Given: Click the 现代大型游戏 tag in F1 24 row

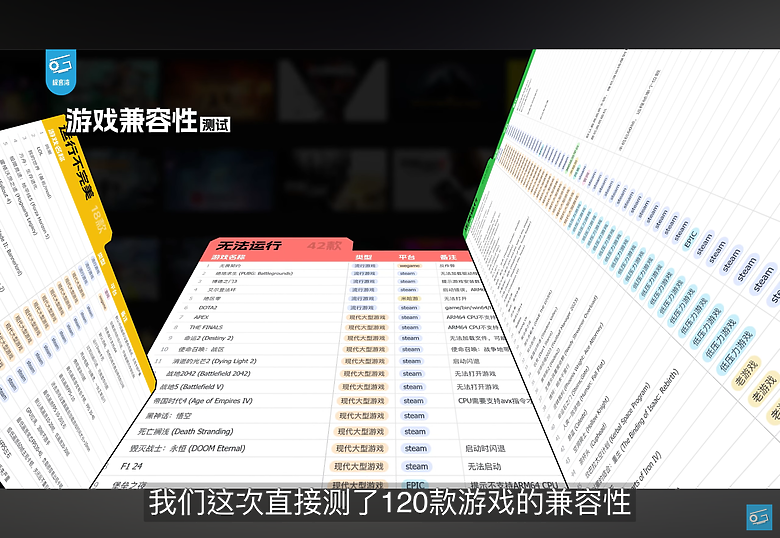Looking at the screenshot, I should tap(359, 466).
